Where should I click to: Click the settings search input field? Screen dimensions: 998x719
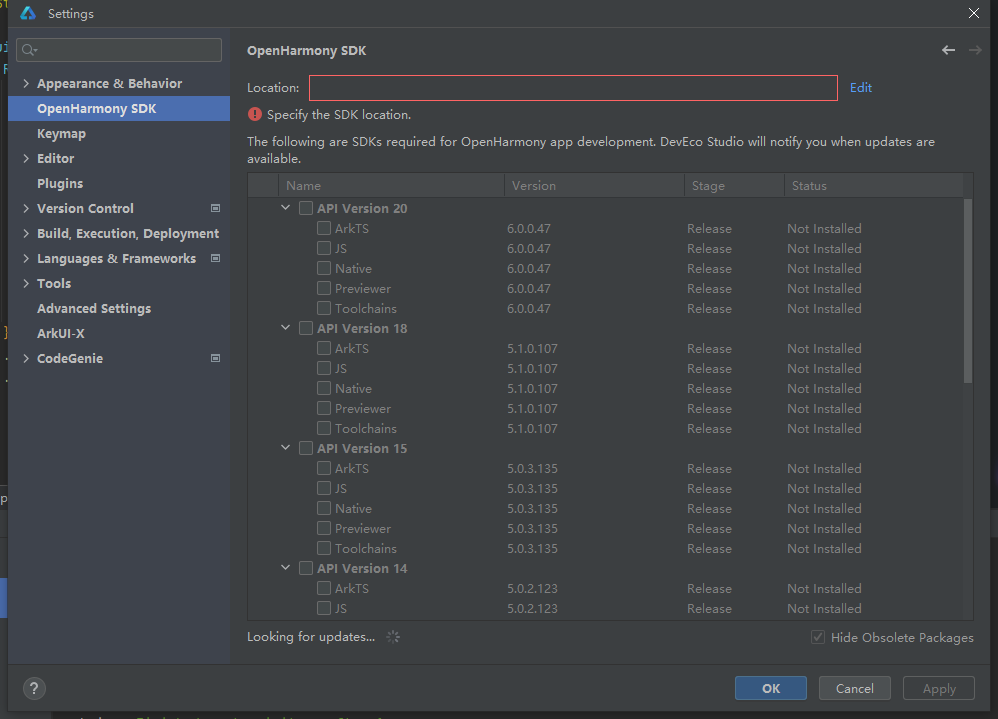click(x=119, y=50)
